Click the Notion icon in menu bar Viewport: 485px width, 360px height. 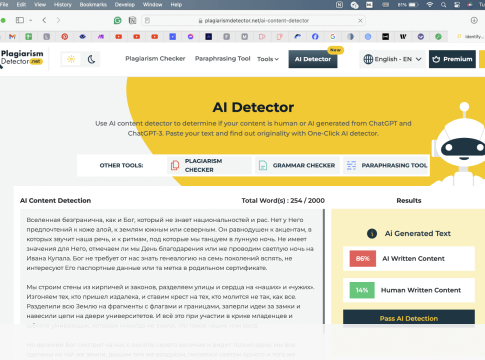click(x=339, y=5)
